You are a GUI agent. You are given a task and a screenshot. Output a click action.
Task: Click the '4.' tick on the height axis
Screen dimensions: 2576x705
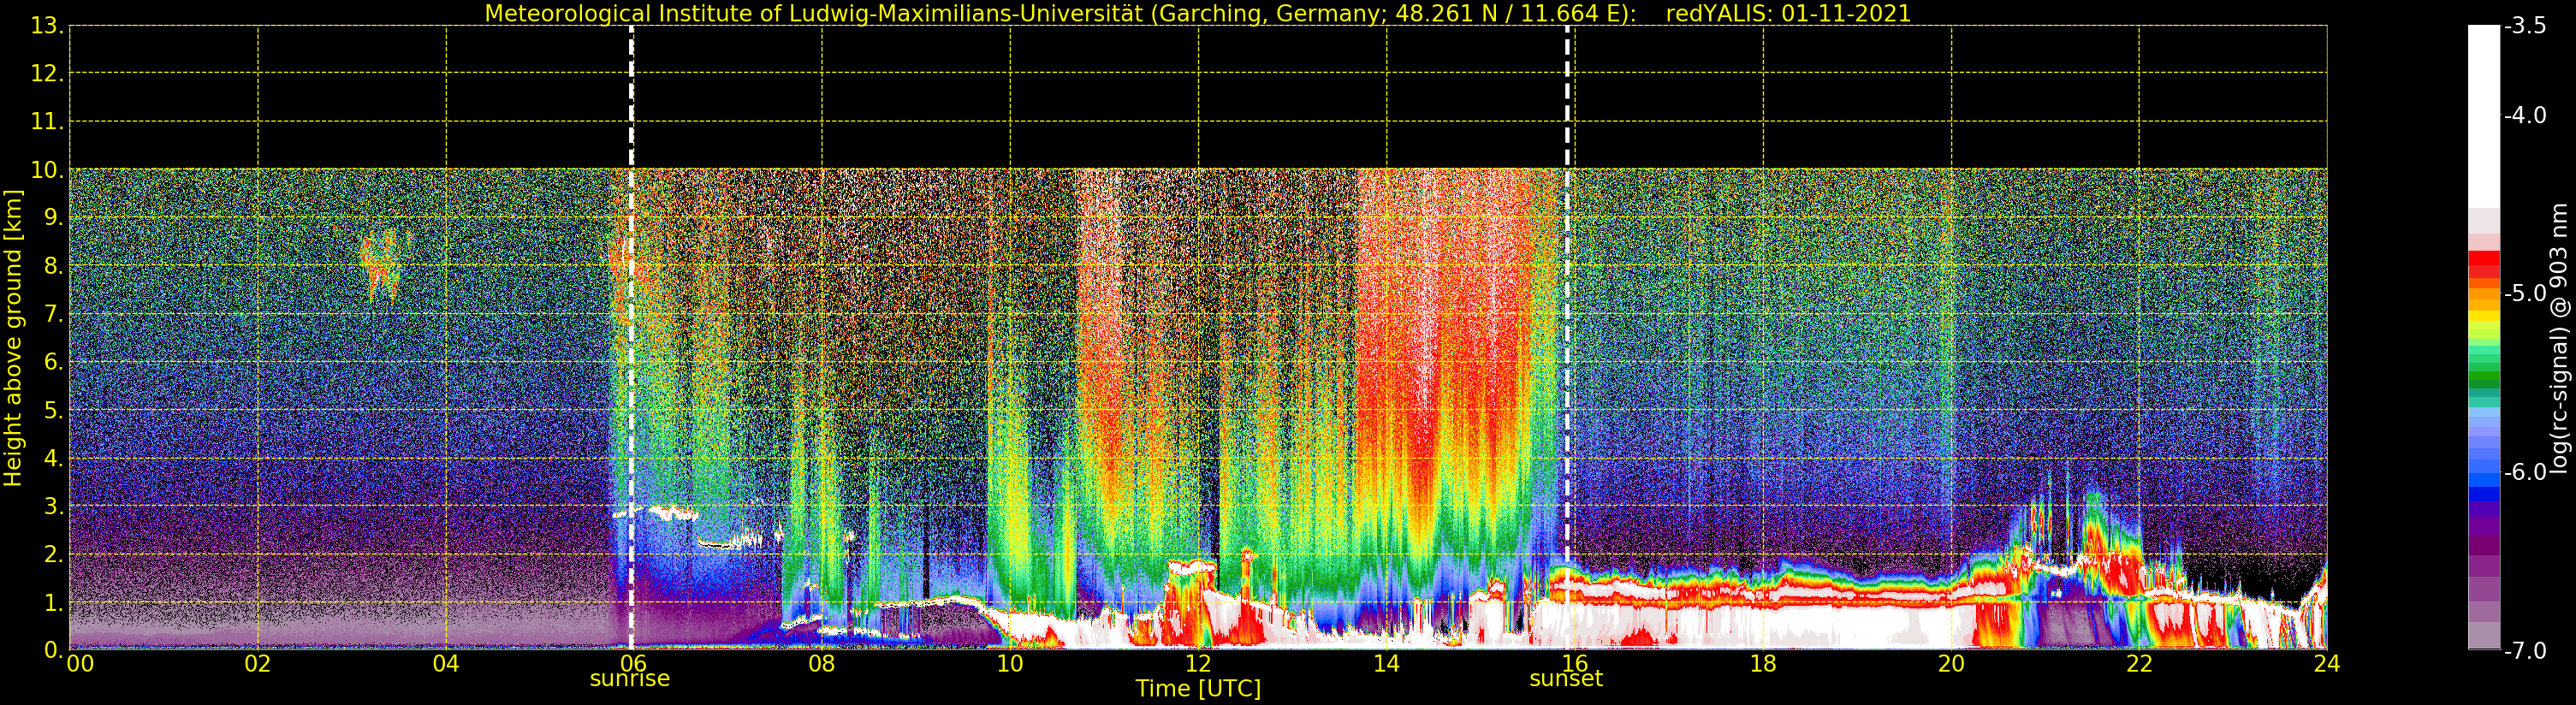[x=54, y=459]
